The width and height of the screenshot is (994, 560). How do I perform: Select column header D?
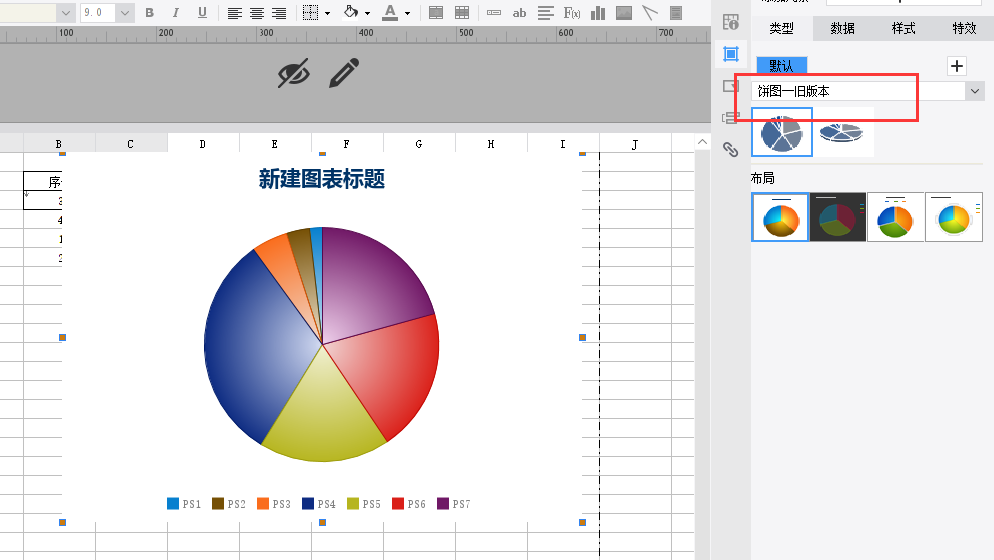coord(203,143)
